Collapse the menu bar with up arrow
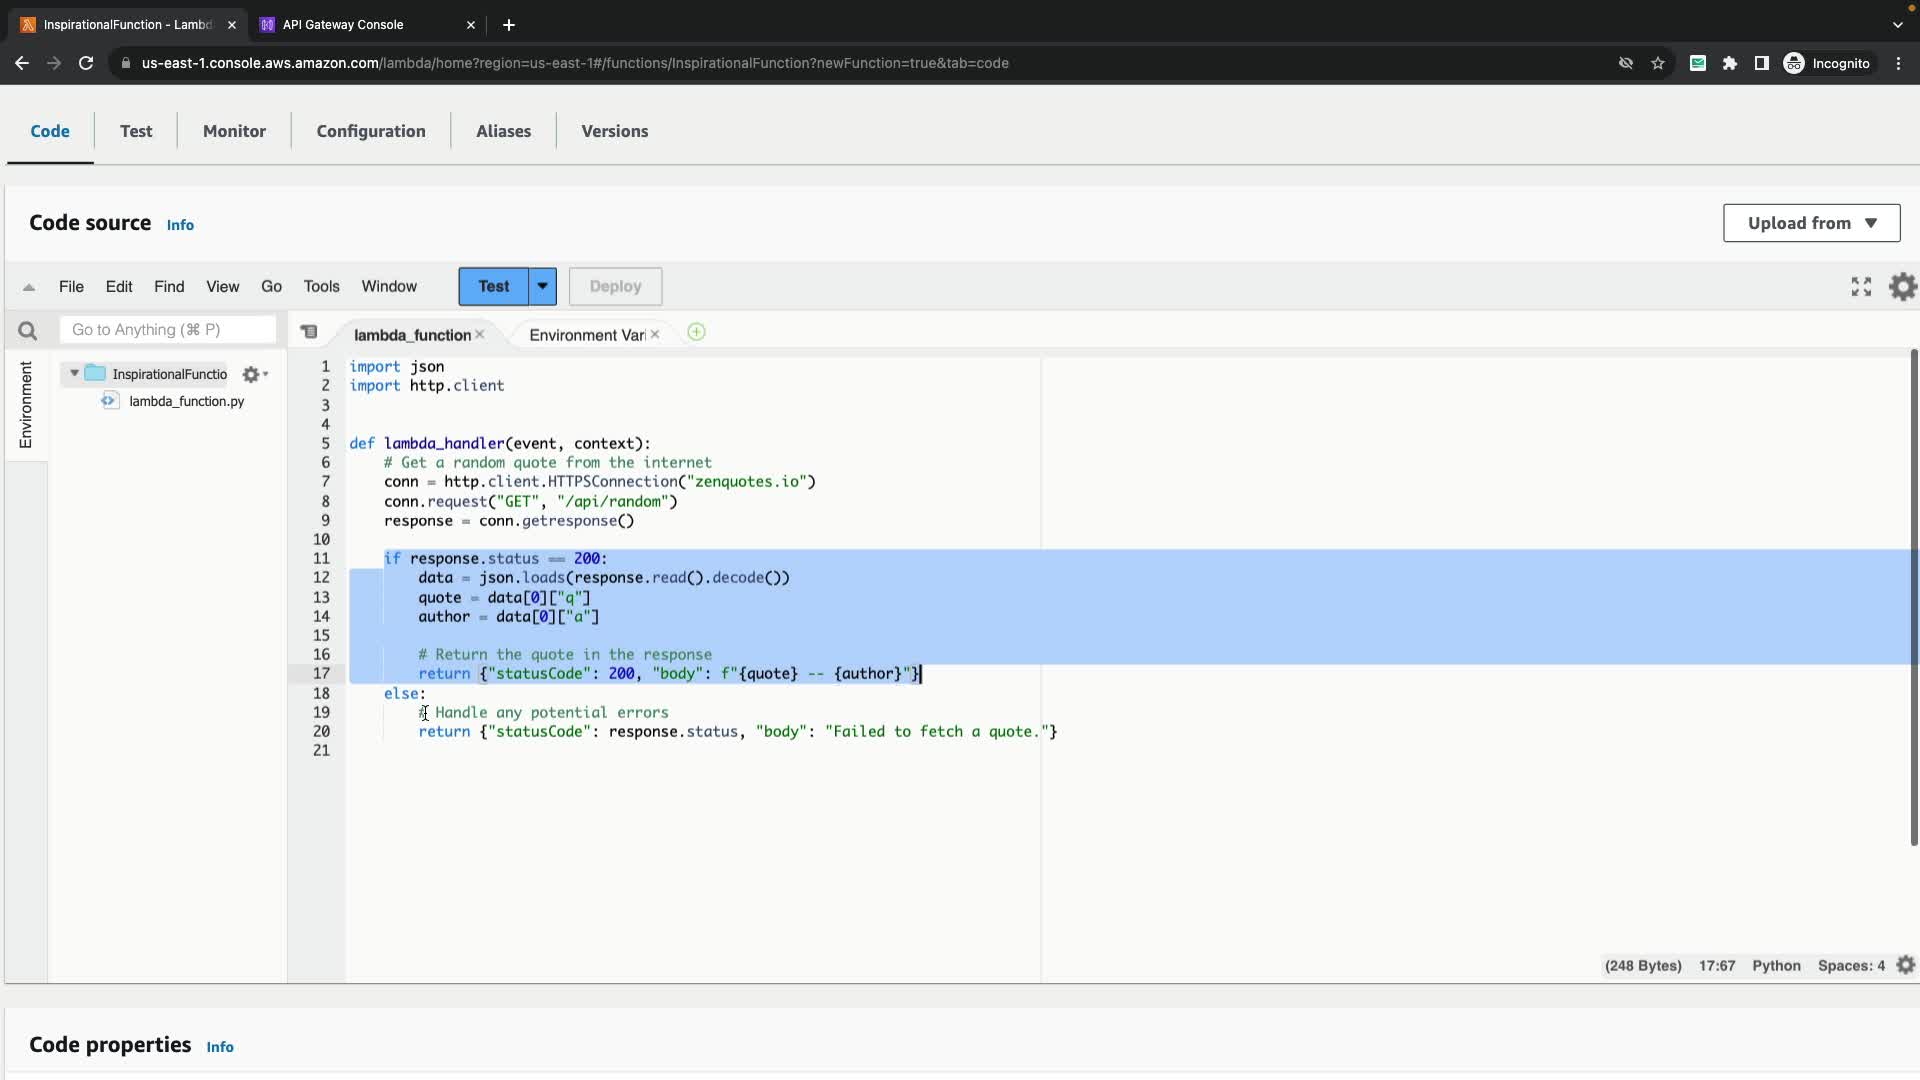Screen dimensions: 1920x1080 click(29, 287)
